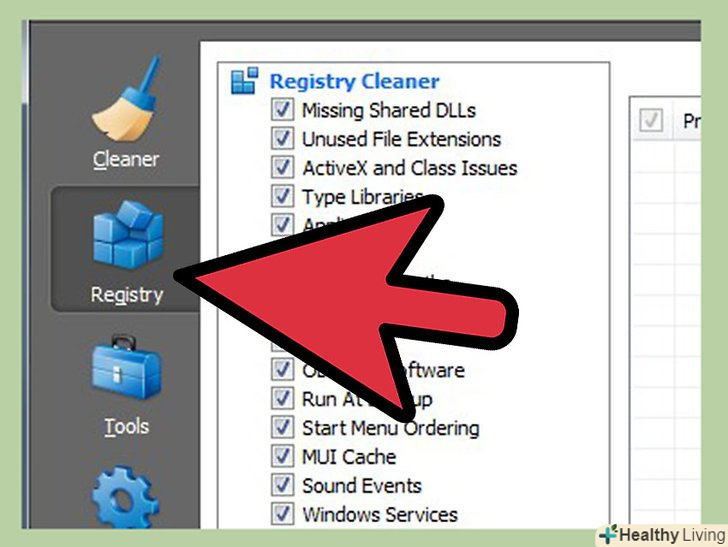
Task: Disable Start Menu Ordering scan
Action: pyautogui.click(x=282, y=428)
